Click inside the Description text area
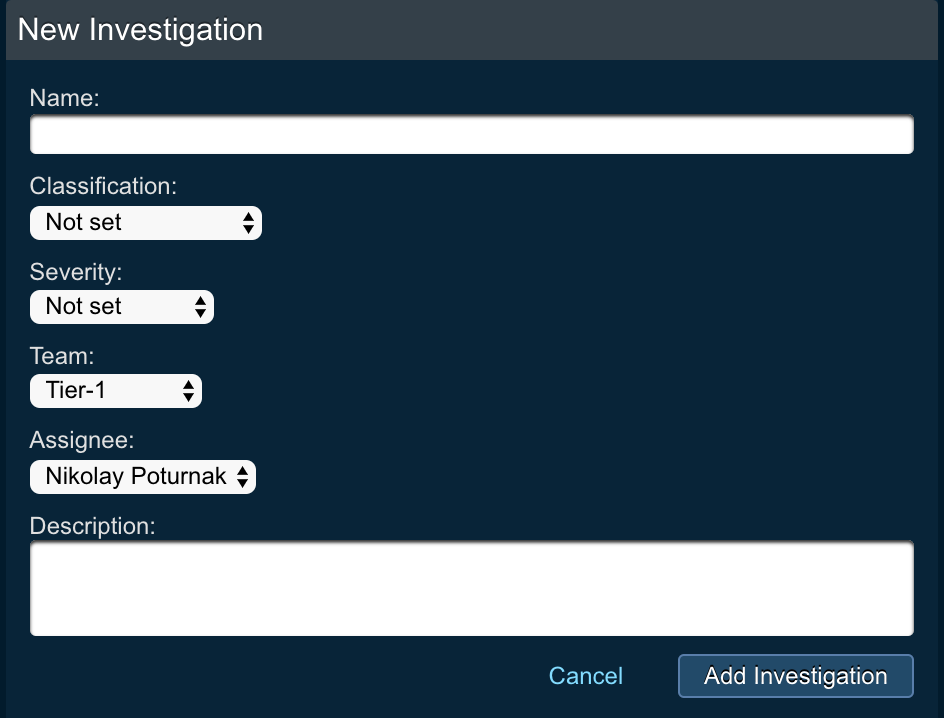This screenshot has height=718, width=944. tap(471, 589)
